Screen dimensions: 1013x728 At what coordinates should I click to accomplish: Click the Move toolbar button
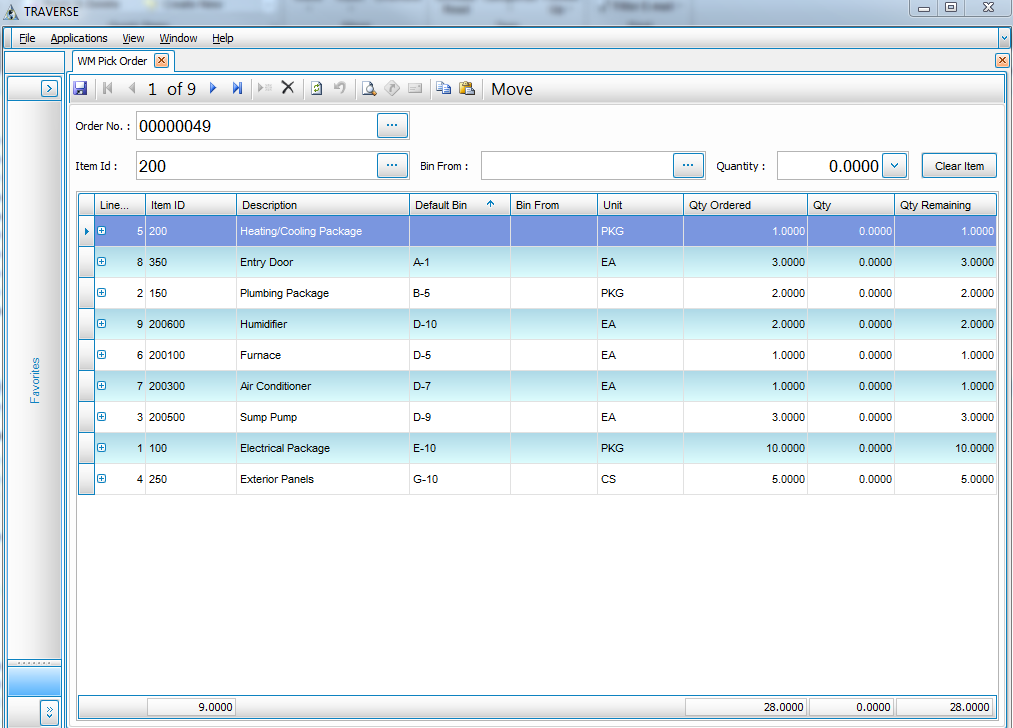(512, 89)
